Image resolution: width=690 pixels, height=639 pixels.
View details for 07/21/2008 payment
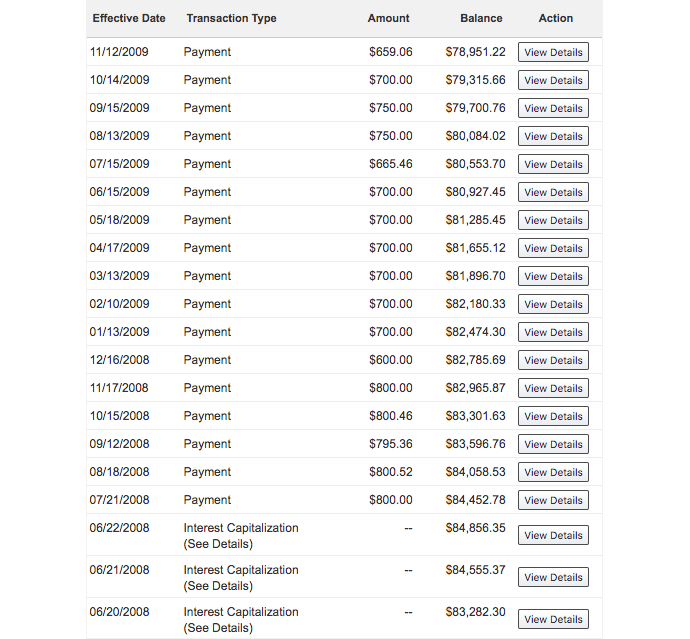553,500
